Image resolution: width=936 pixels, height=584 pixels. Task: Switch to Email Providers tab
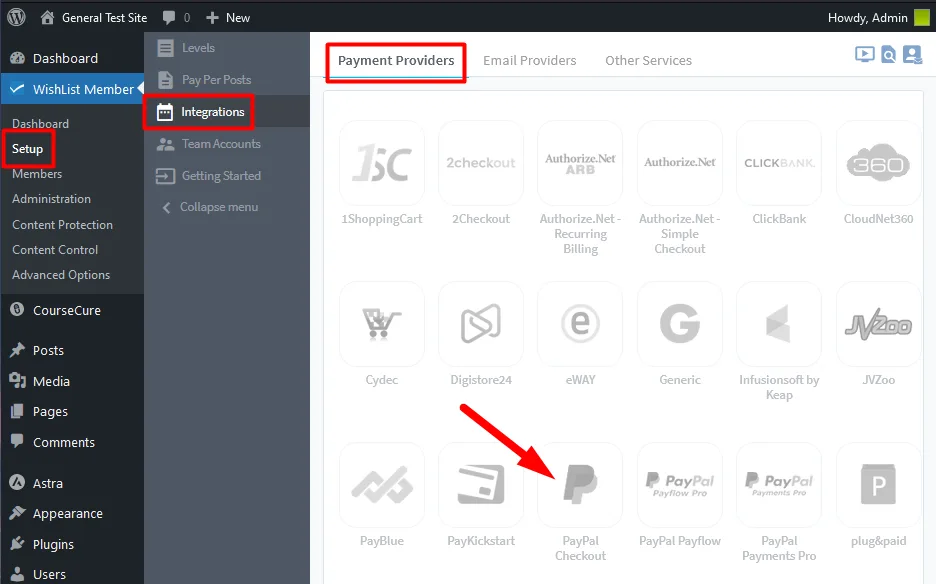point(529,60)
